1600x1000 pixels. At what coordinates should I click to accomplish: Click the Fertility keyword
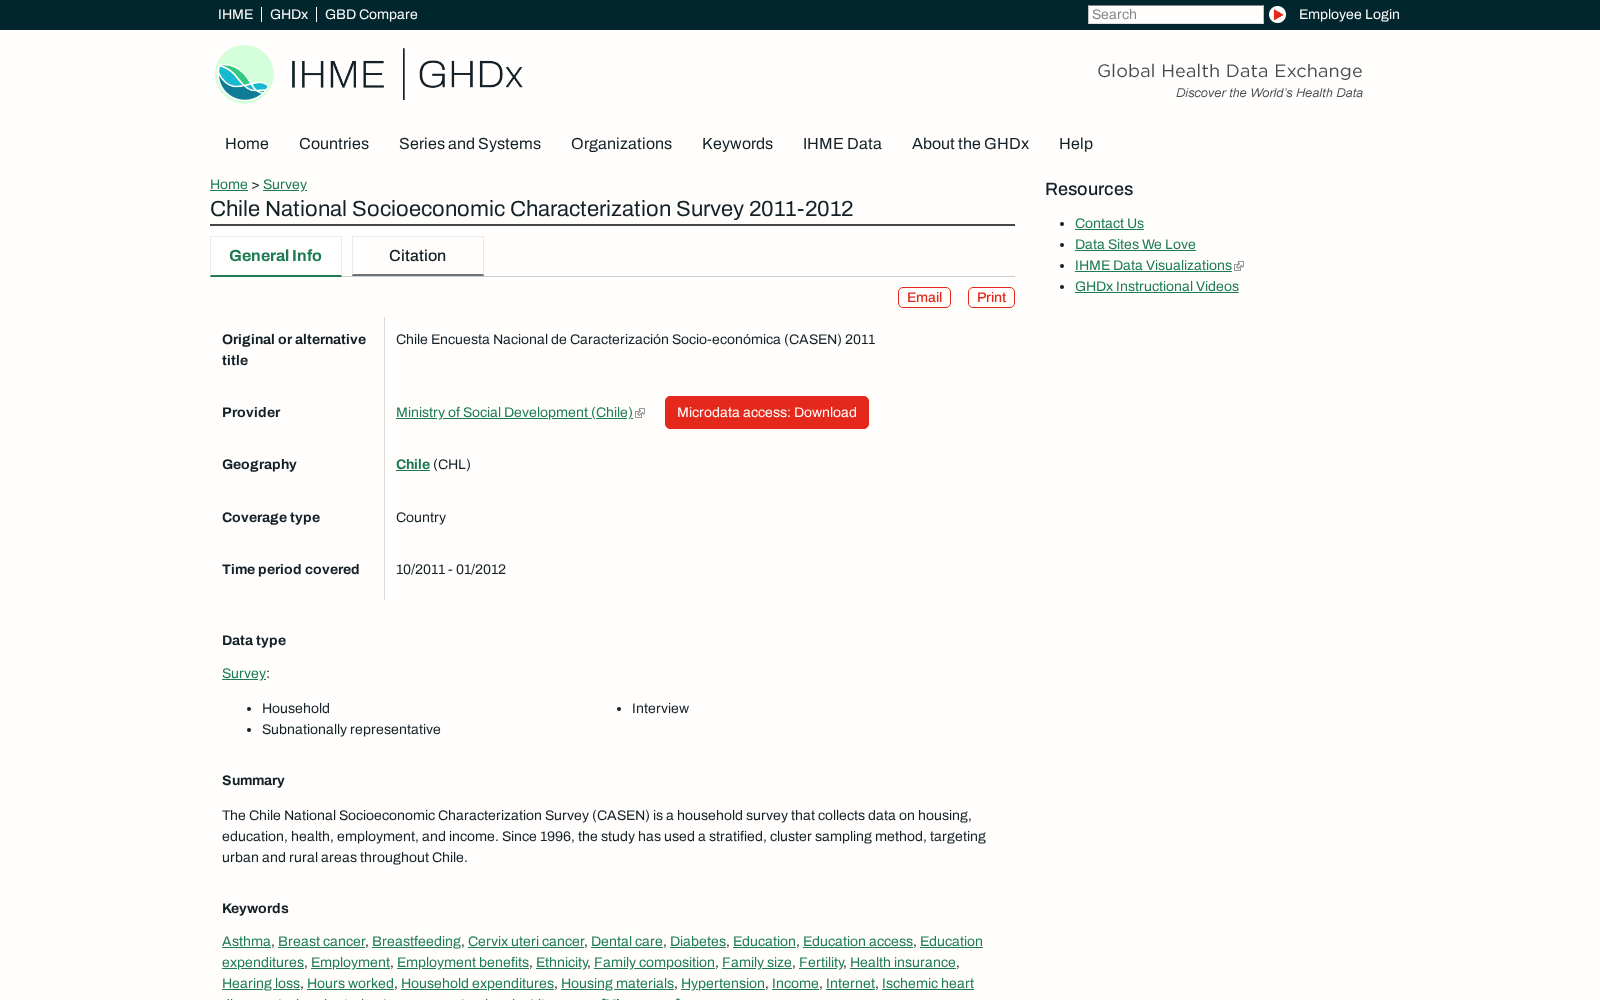[x=821, y=962]
